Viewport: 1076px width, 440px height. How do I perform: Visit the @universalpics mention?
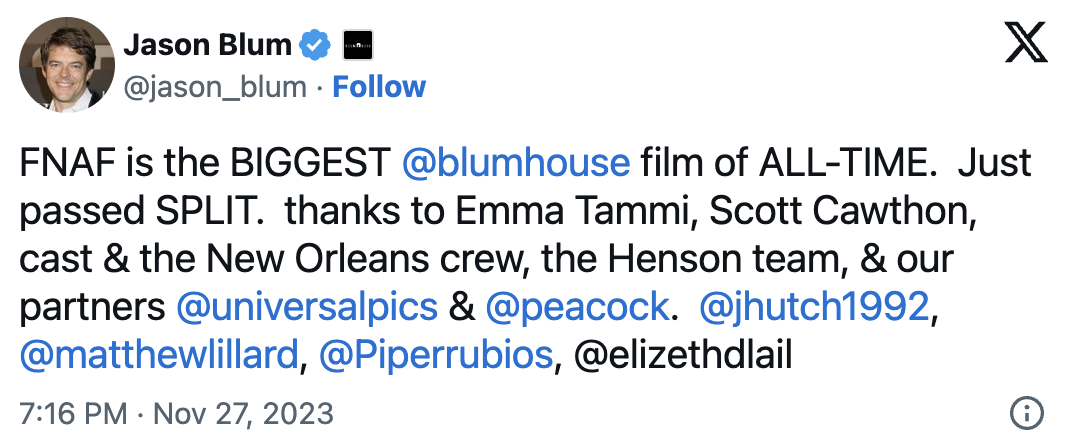(307, 307)
